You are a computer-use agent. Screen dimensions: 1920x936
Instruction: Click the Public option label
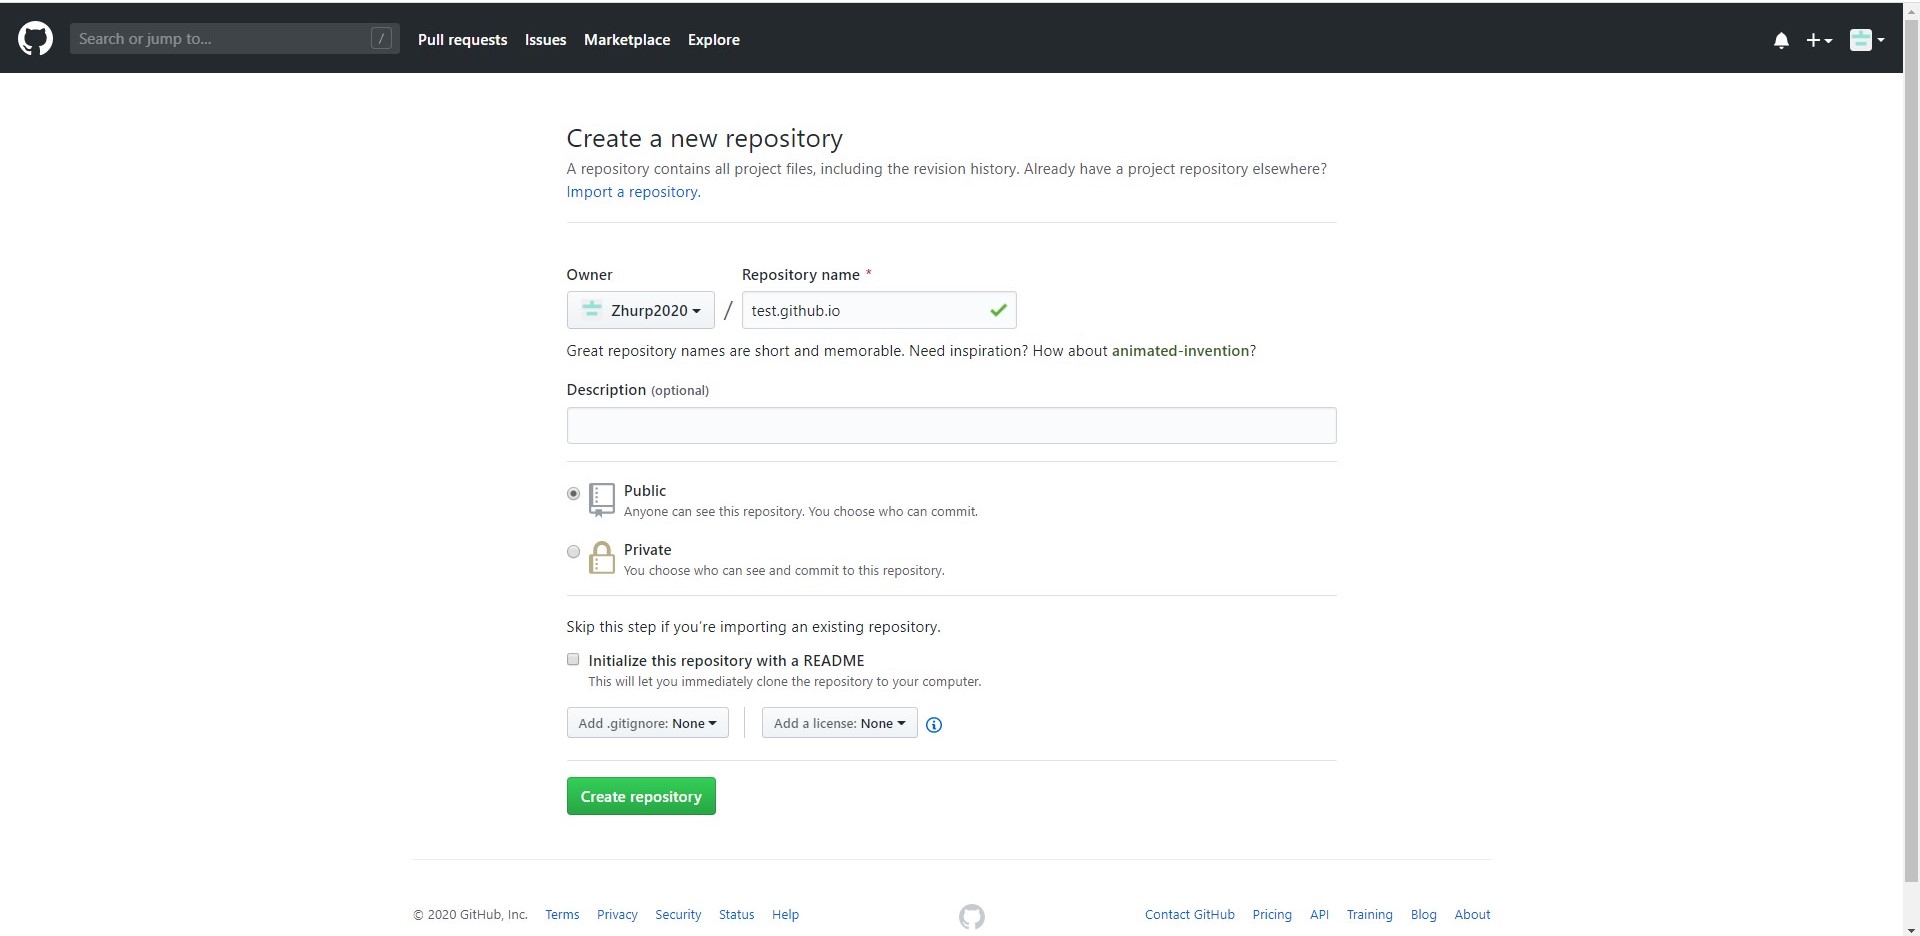click(x=645, y=491)
